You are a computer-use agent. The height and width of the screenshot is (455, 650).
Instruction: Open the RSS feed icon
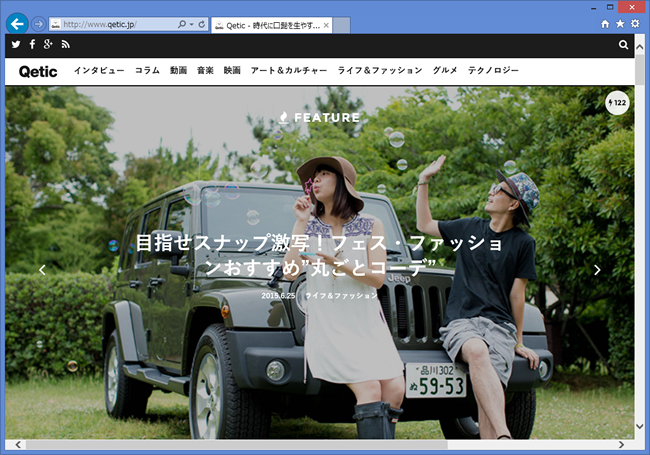coord(65,45)
